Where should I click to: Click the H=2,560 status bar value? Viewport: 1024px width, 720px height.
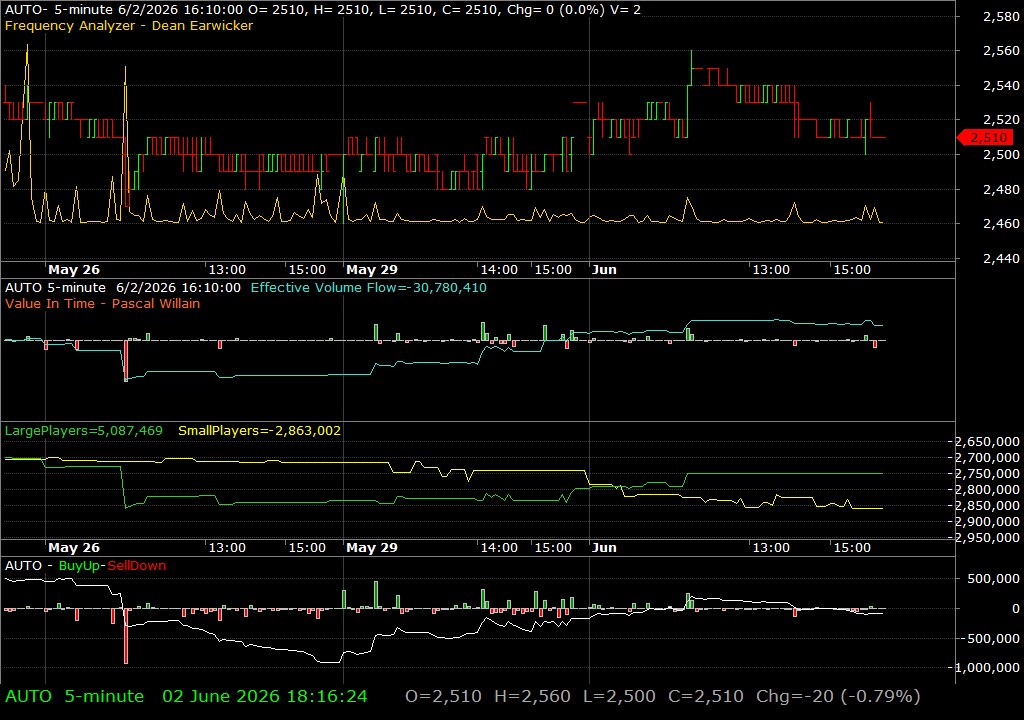point(532,696)
